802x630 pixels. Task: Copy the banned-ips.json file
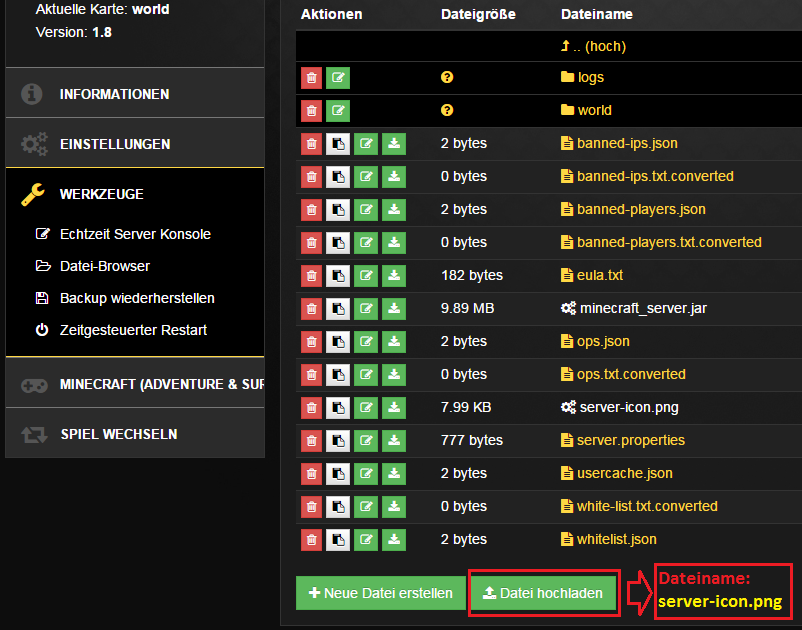click(x=338, y=144)
